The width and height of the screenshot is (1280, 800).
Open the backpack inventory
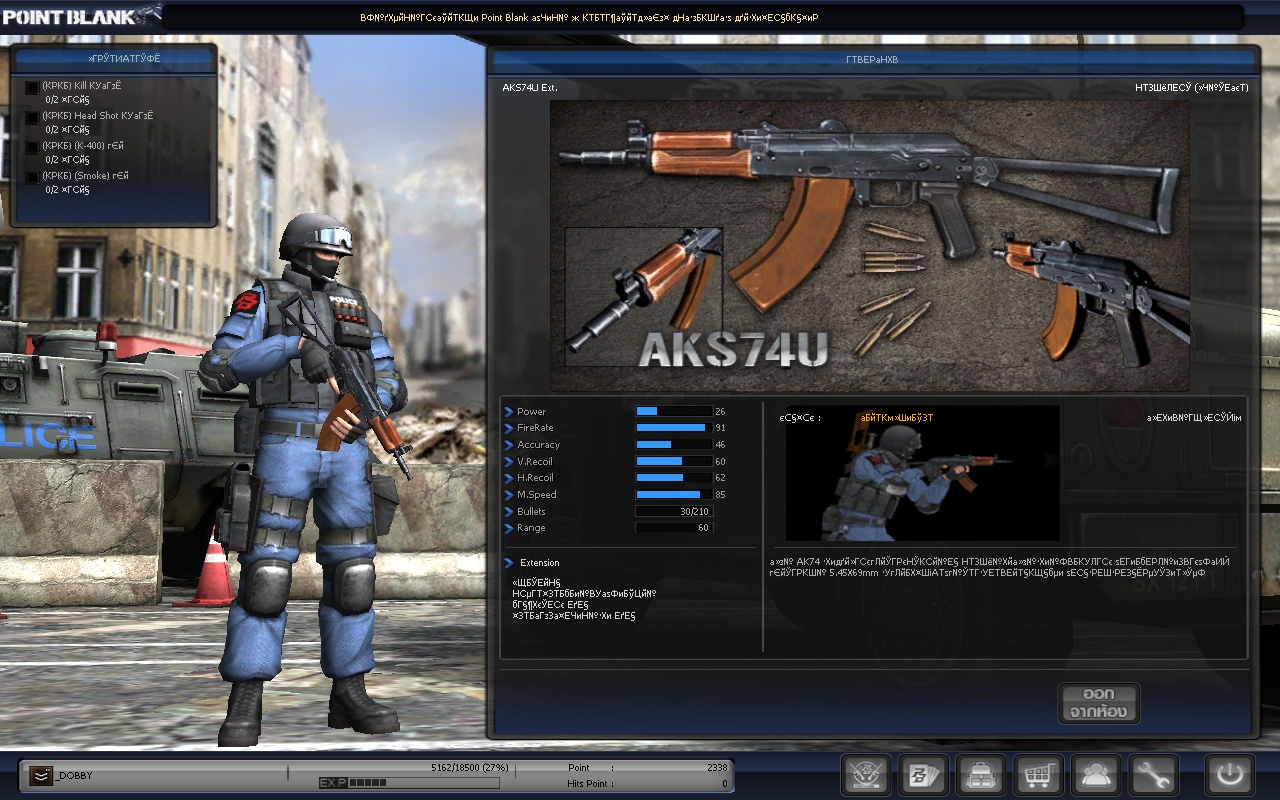(x=981, y=775)
